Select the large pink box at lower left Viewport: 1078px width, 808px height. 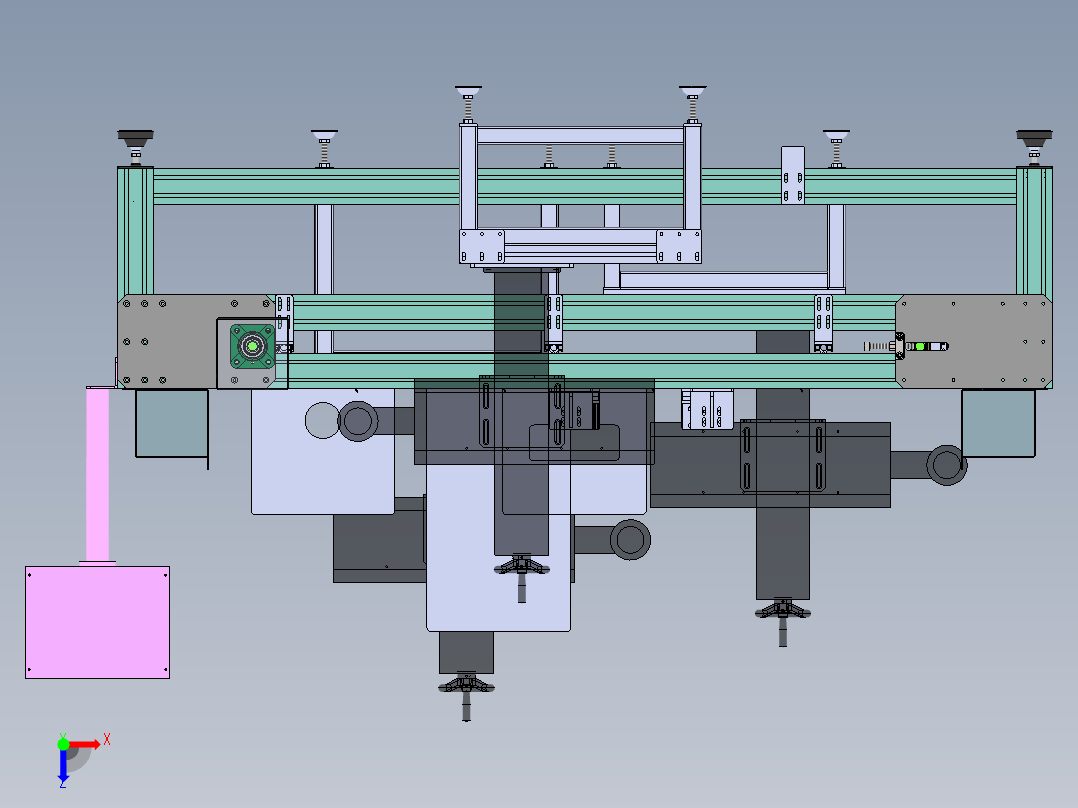pos(98,622)
